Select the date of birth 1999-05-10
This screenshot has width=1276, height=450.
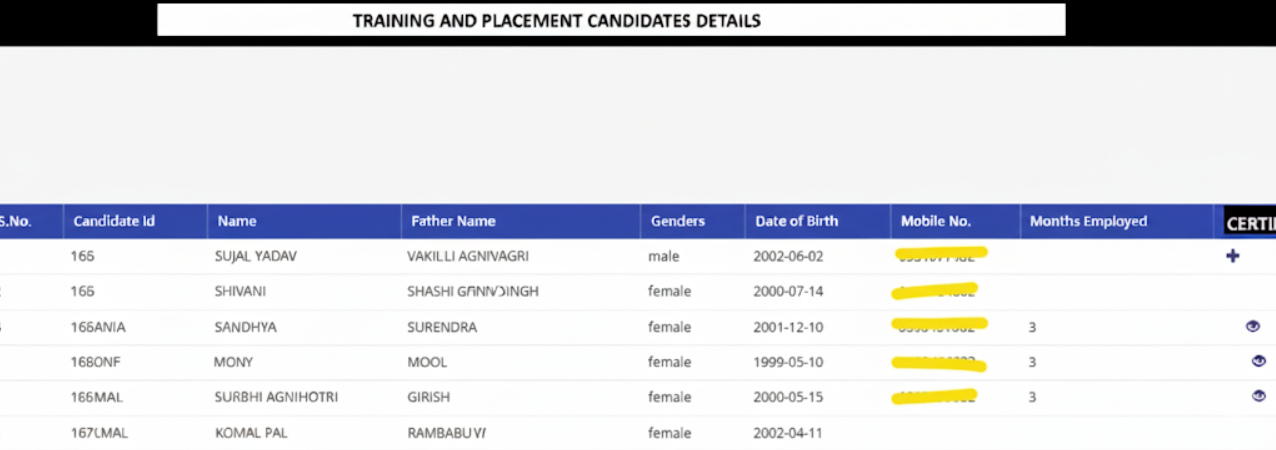coord(788,362)
